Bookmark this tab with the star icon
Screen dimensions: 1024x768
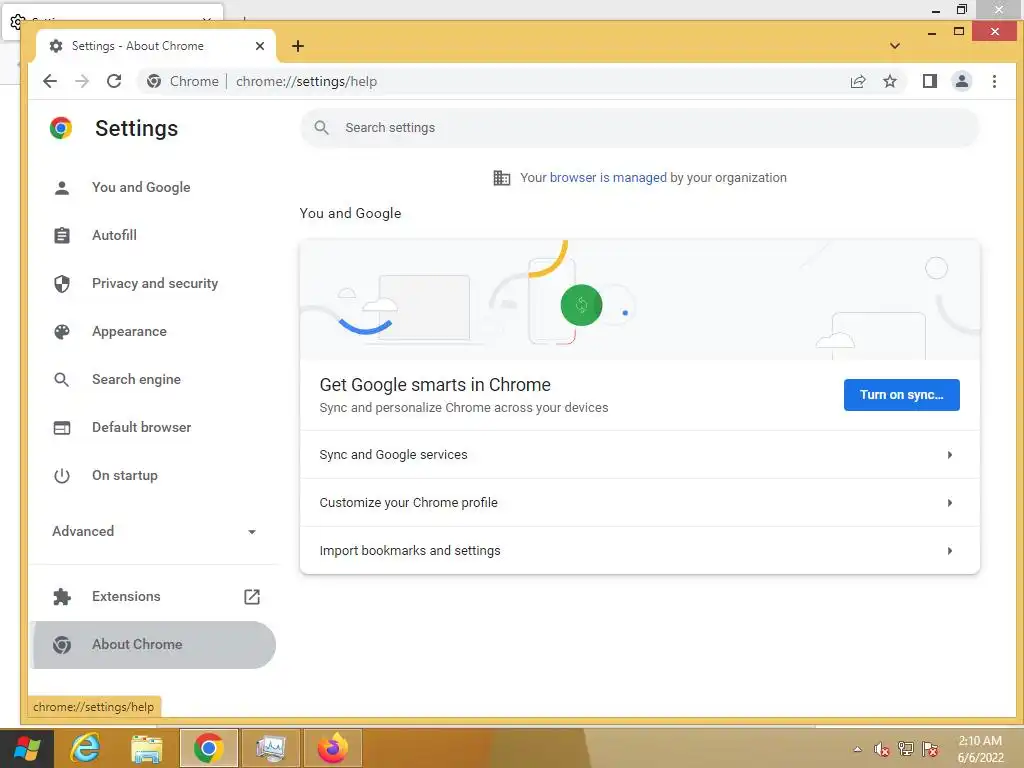(889, 81)
